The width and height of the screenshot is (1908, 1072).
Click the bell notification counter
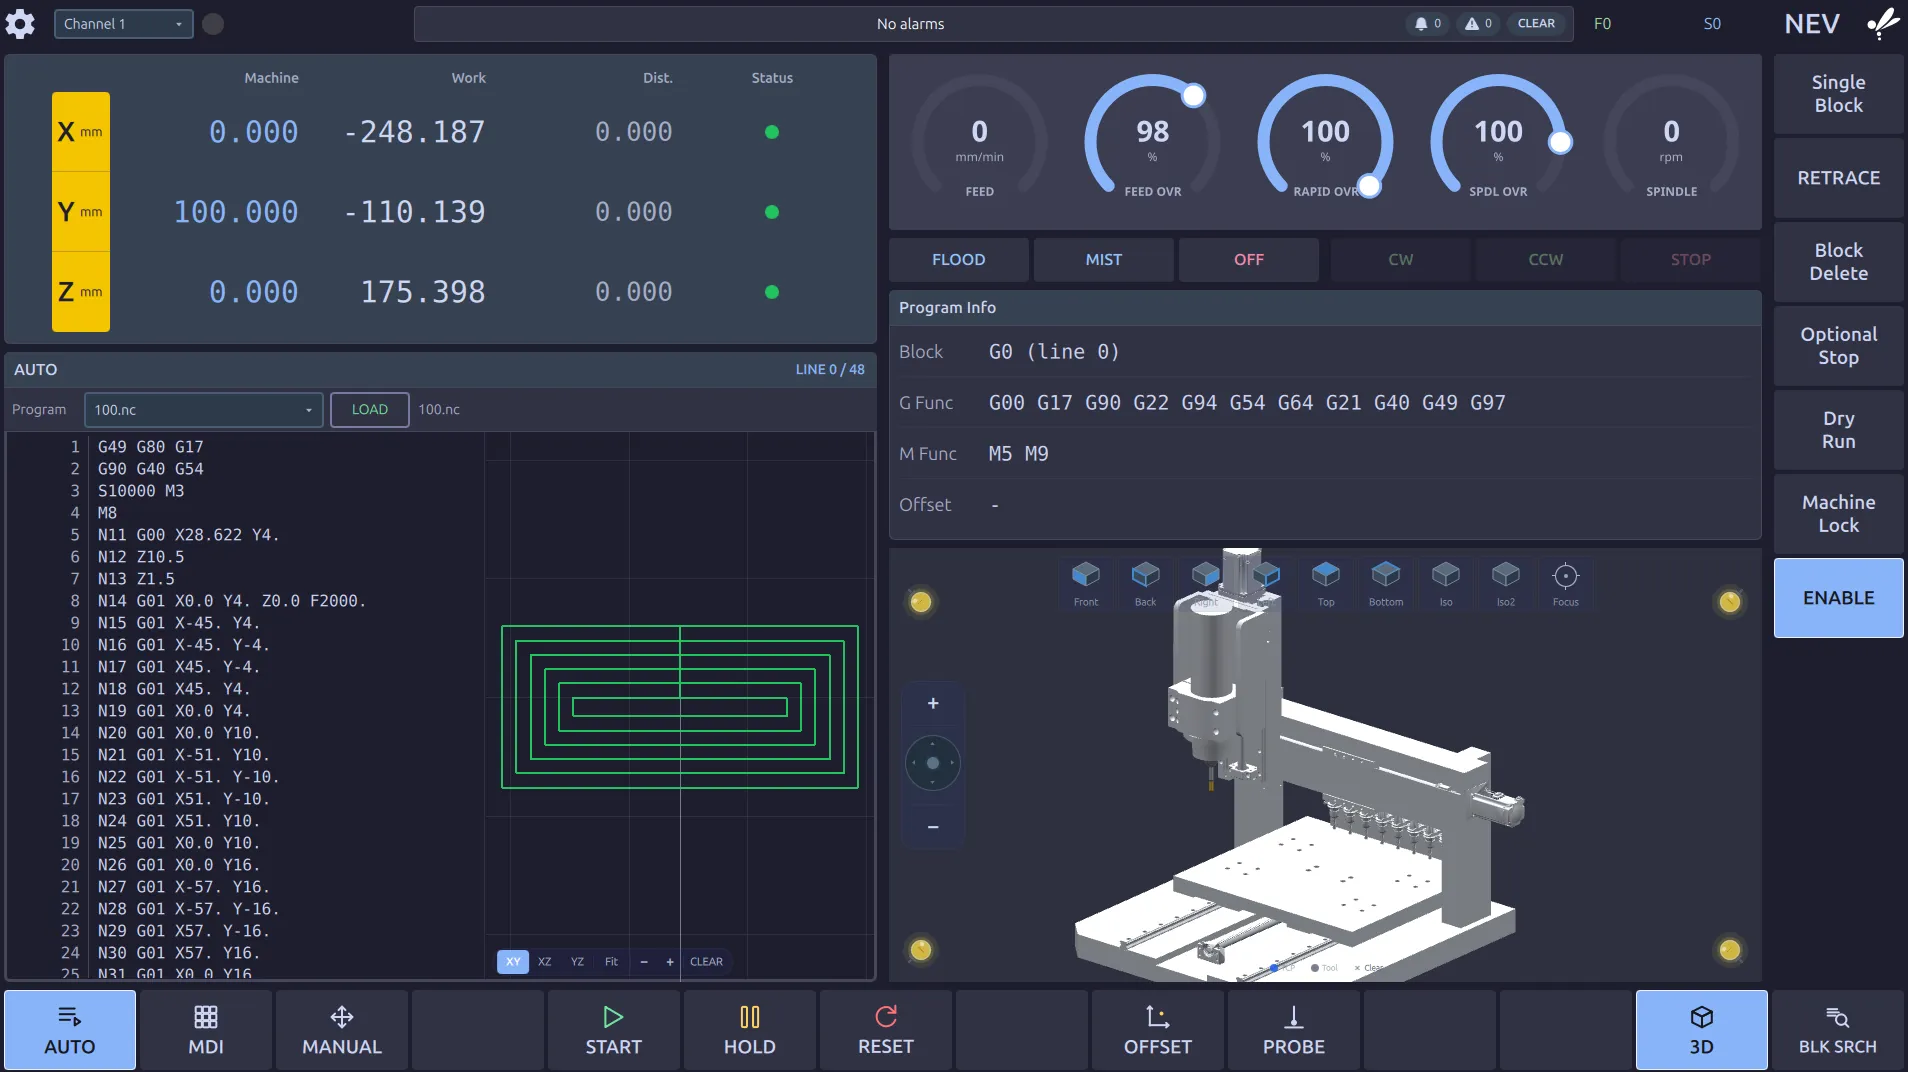coord(1427,24)
